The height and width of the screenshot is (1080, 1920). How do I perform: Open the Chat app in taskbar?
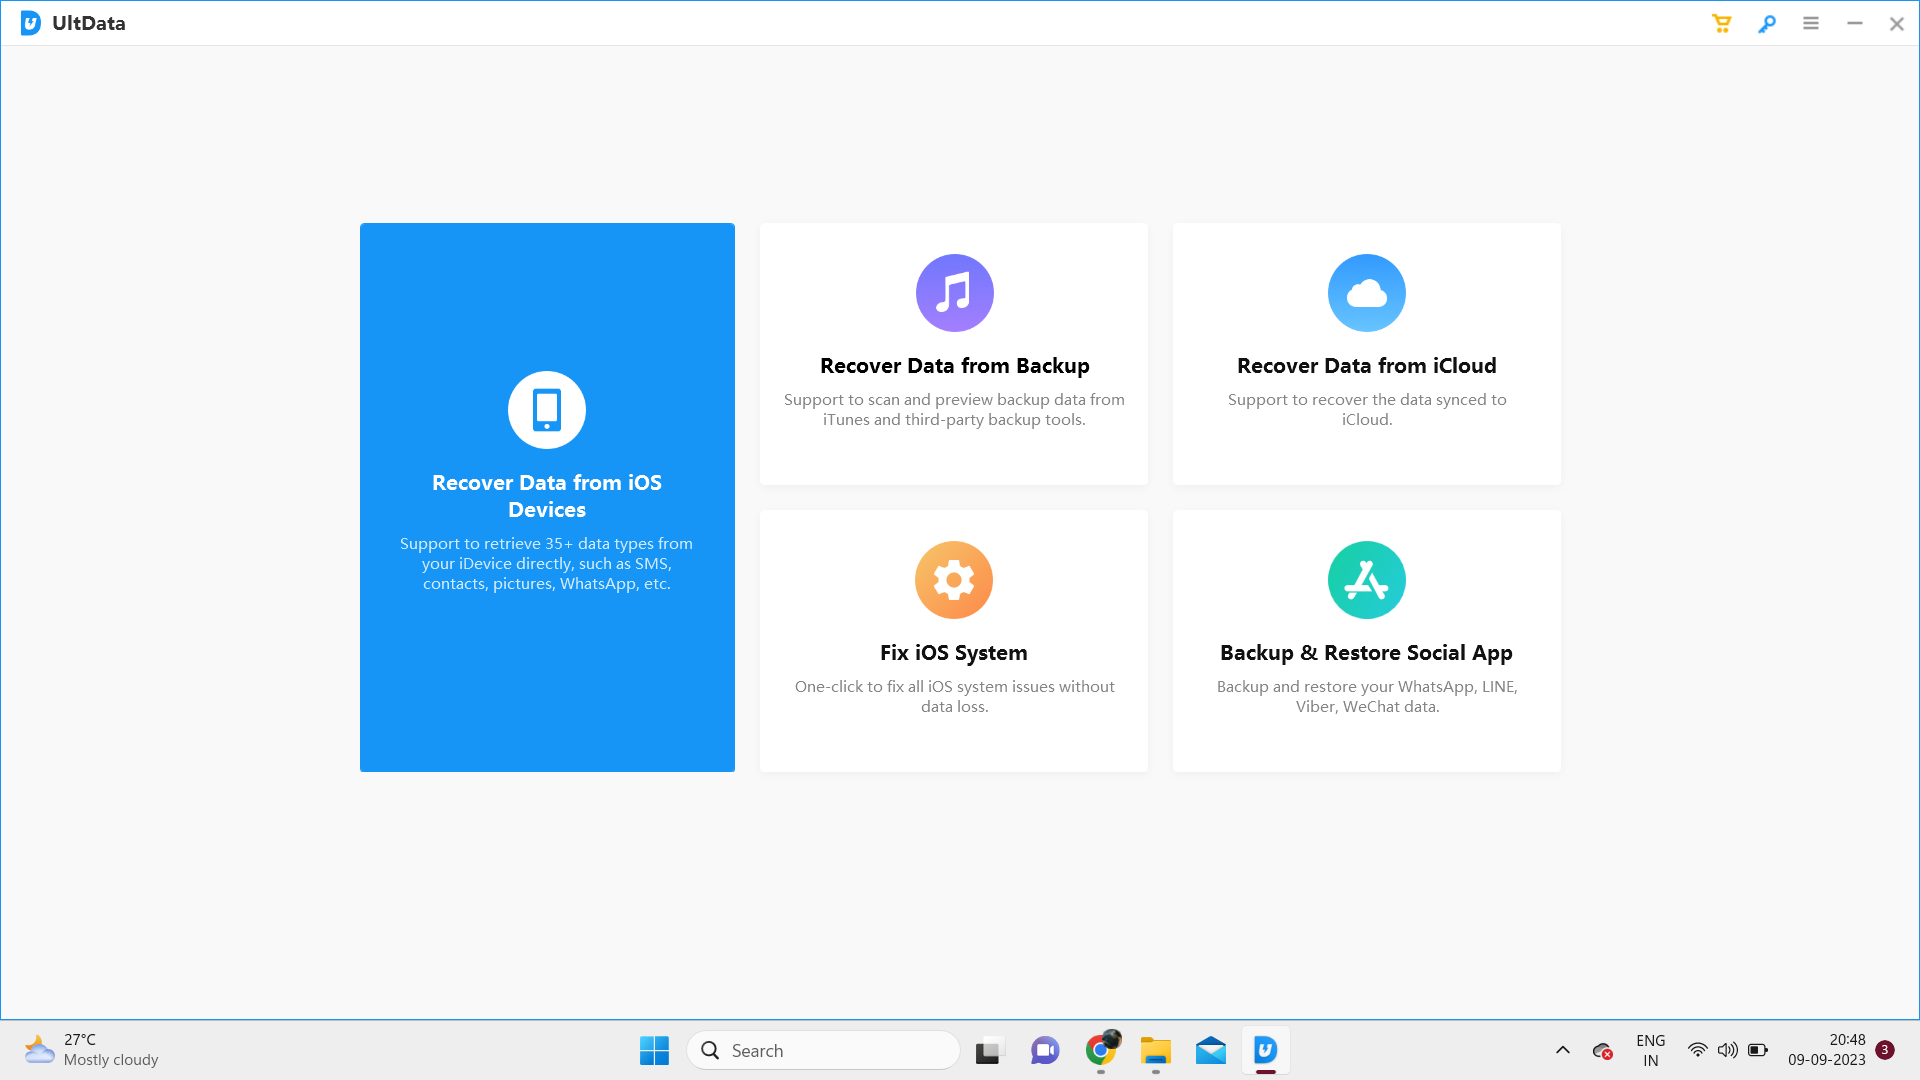(x=1045, y=1051)
